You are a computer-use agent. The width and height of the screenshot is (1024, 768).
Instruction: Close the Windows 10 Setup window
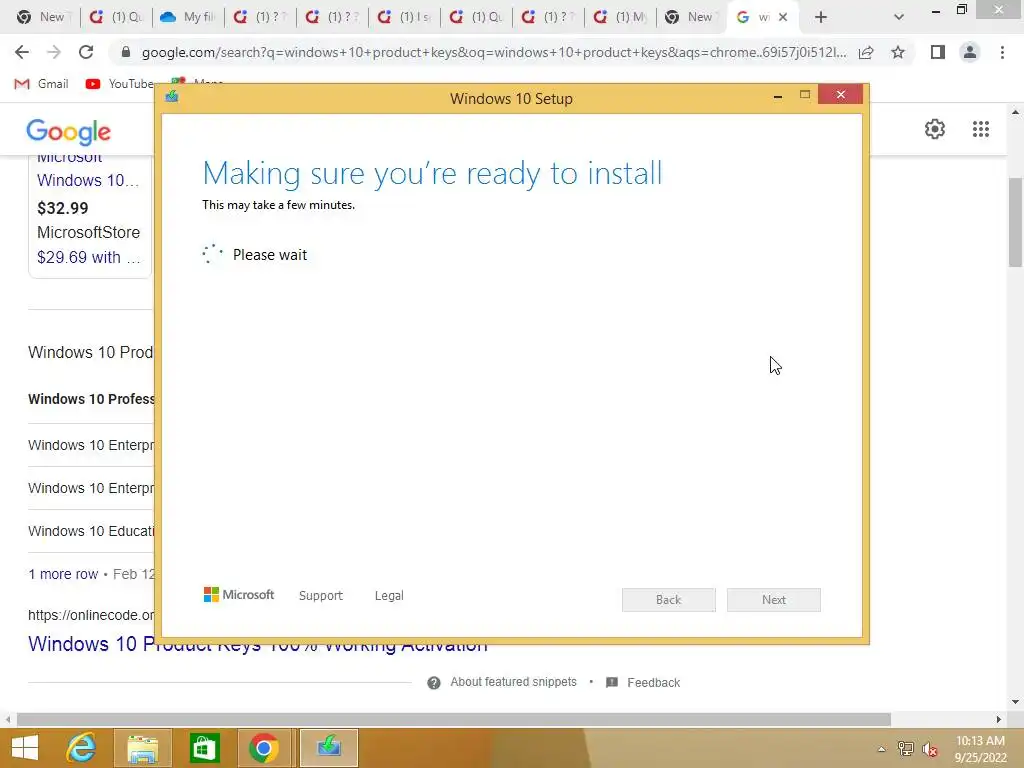(840, 95)
